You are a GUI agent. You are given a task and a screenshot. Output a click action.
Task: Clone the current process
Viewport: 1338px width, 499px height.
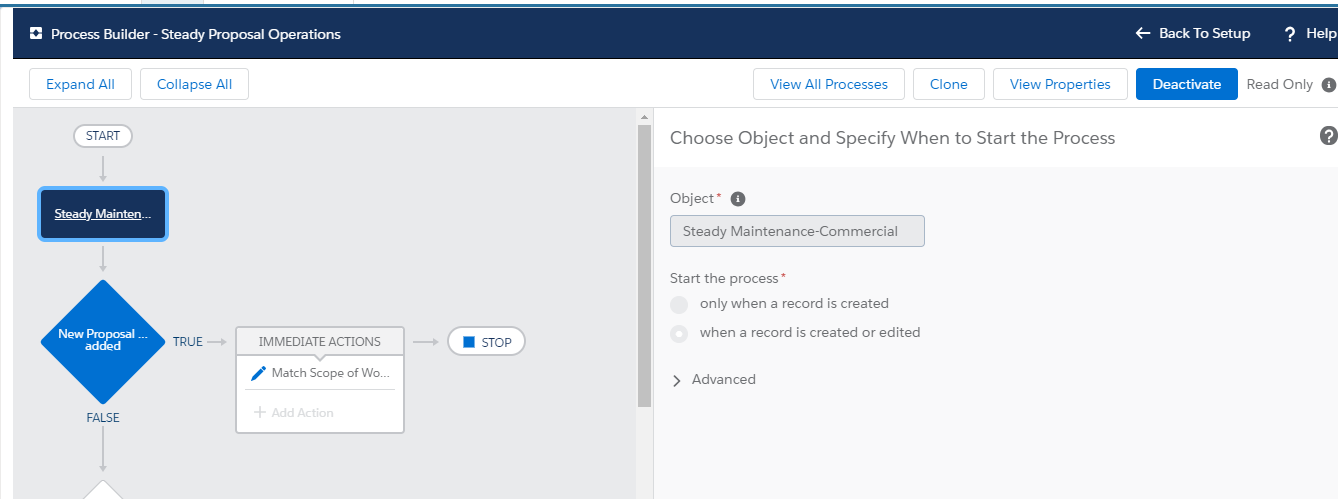click(948, 85)
